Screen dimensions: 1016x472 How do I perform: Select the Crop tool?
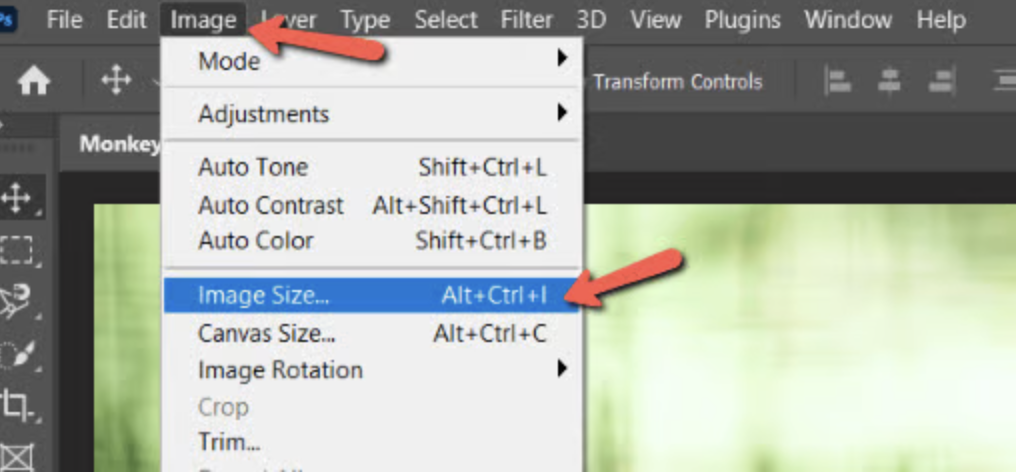(x=17, y=405)
